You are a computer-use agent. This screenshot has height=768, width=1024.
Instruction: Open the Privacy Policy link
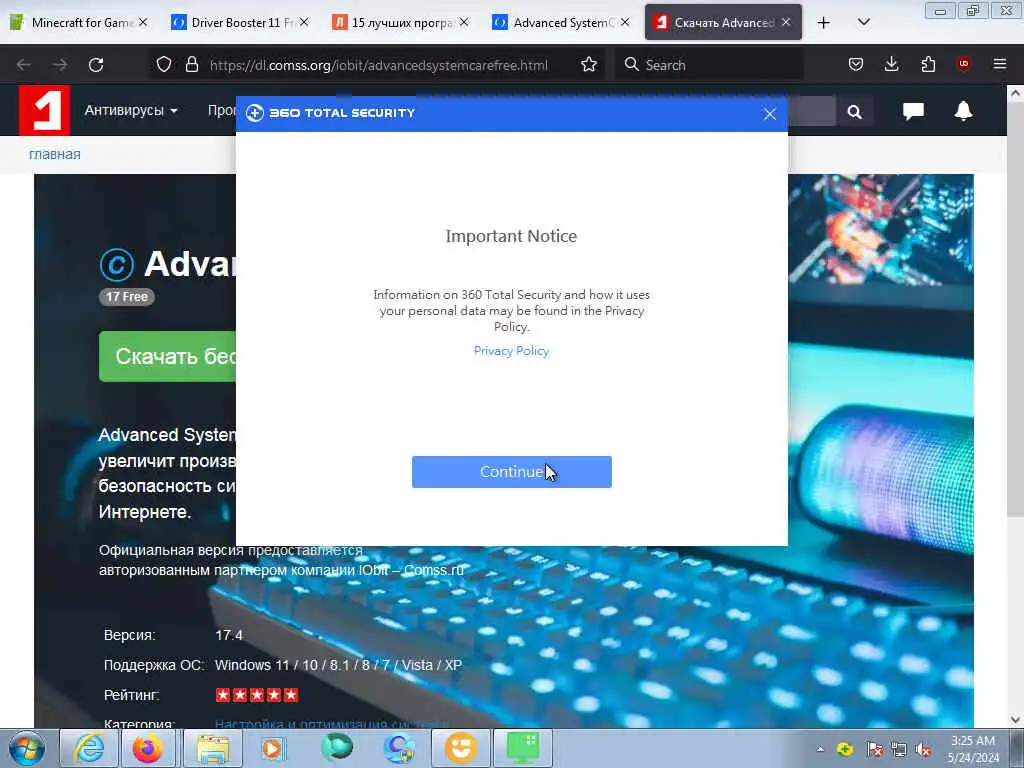point(511,351)
